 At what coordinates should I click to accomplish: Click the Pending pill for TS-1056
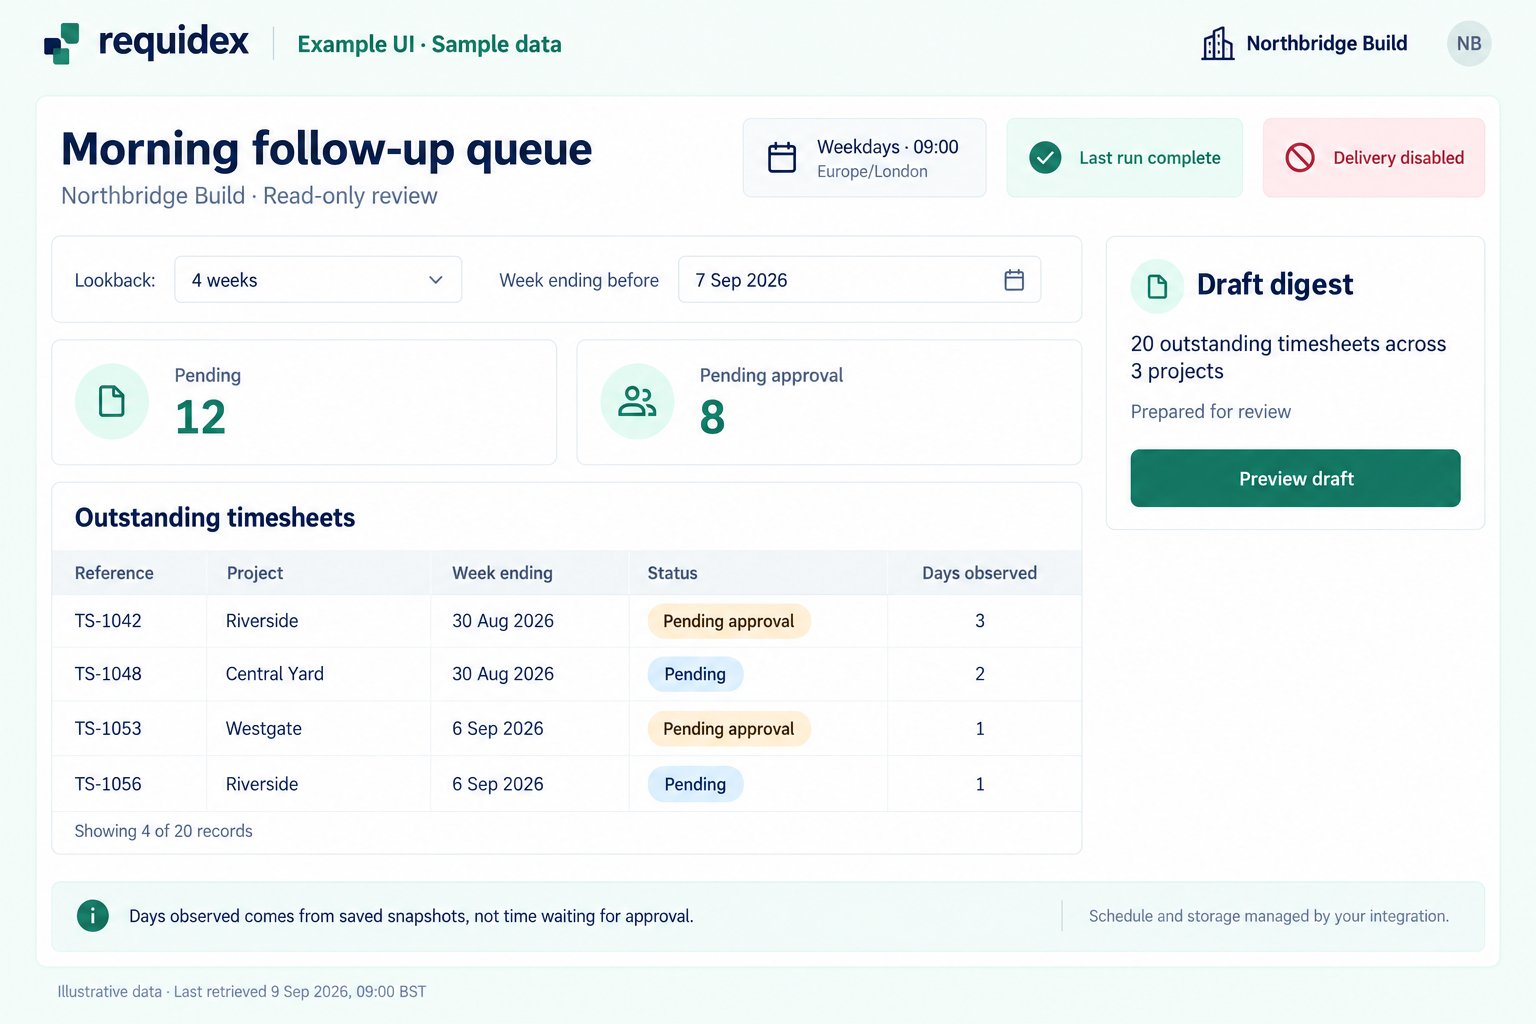point(695,784)
